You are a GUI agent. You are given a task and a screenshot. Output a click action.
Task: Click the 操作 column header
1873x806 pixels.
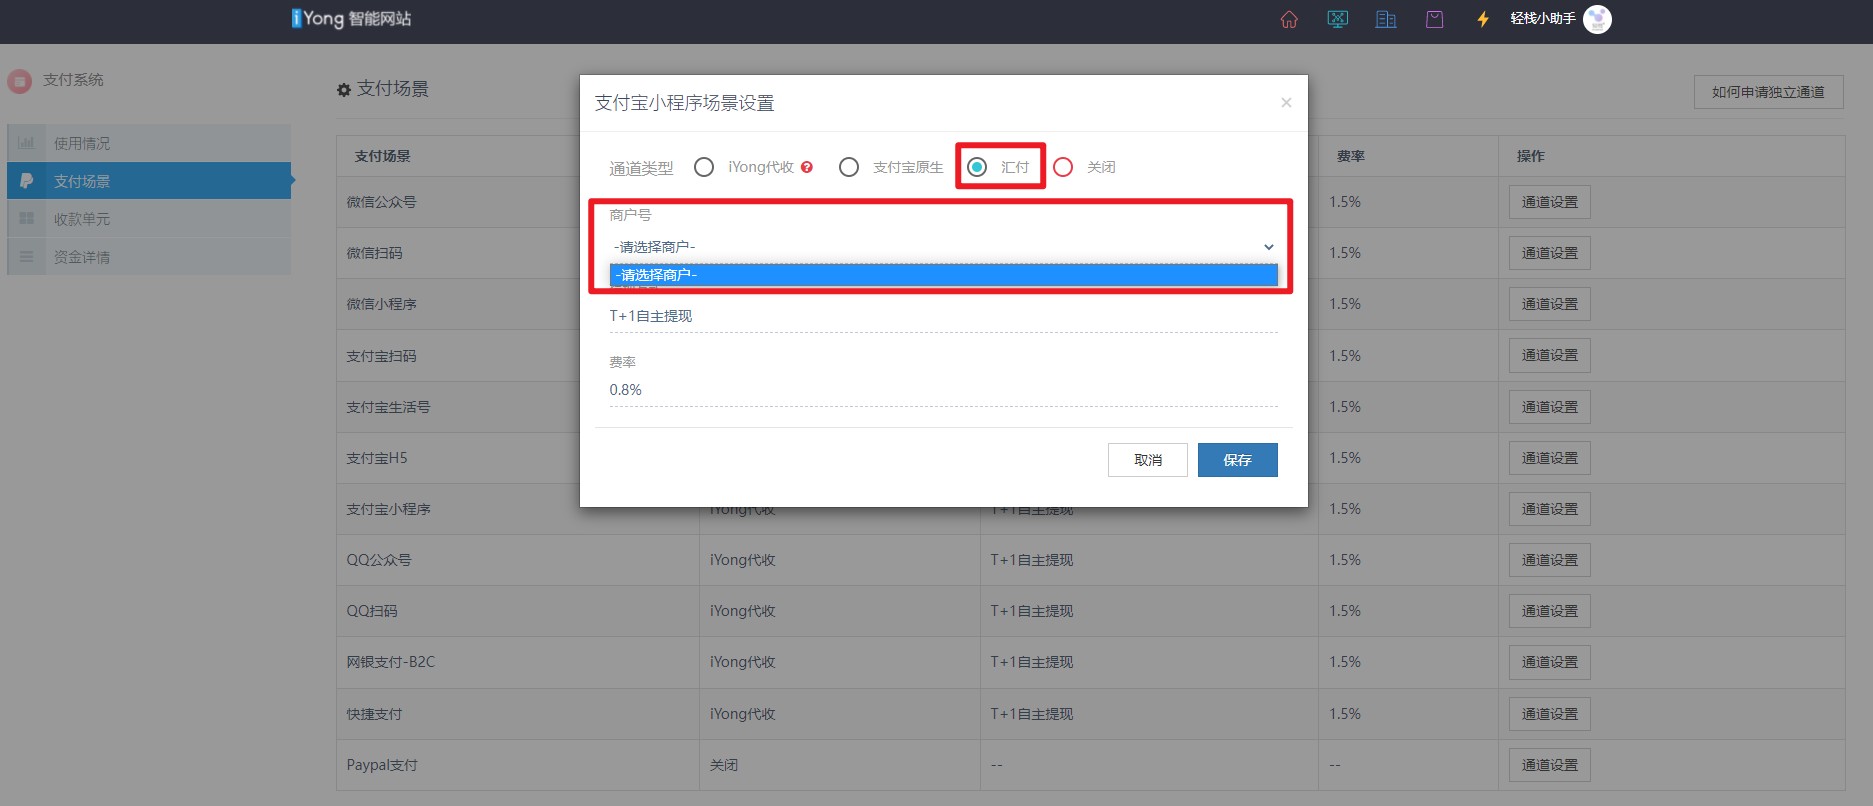point(1531,156)
